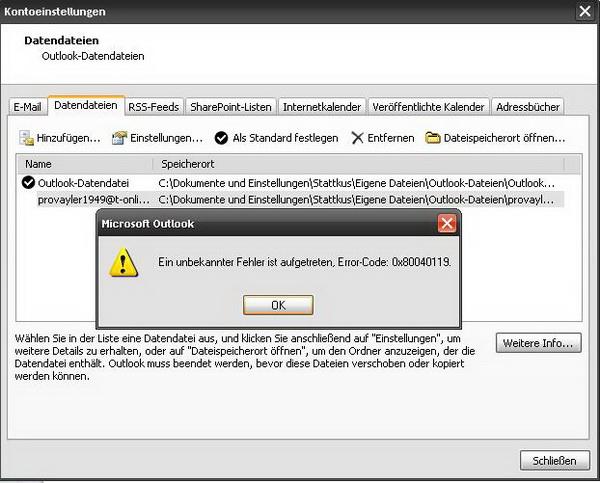Click the error message text with code 0x80040119
This screenshot has width=600, height=483.
coord(305,262)
